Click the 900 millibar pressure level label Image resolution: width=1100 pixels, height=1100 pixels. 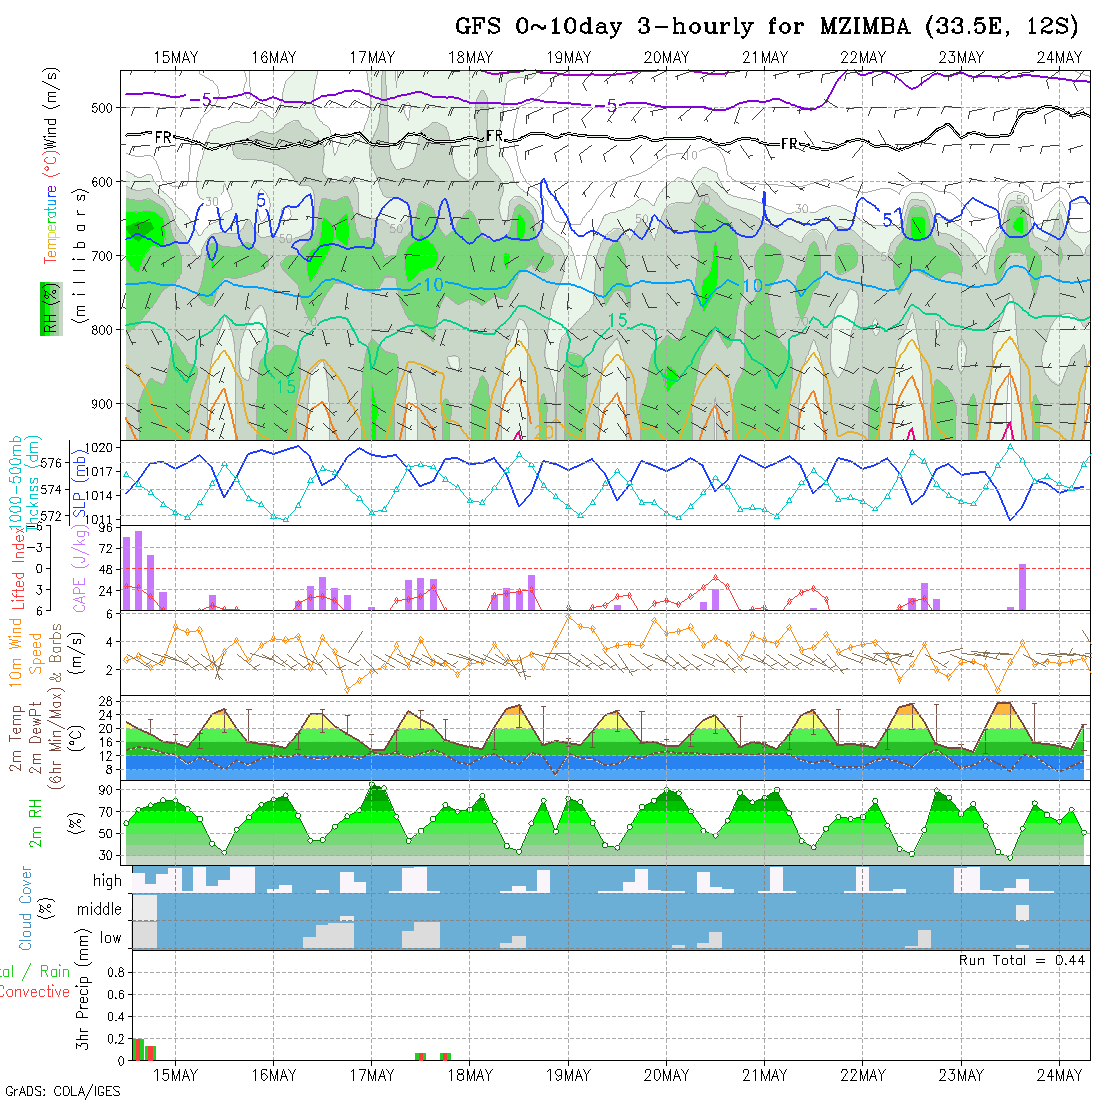pos(102,404)
